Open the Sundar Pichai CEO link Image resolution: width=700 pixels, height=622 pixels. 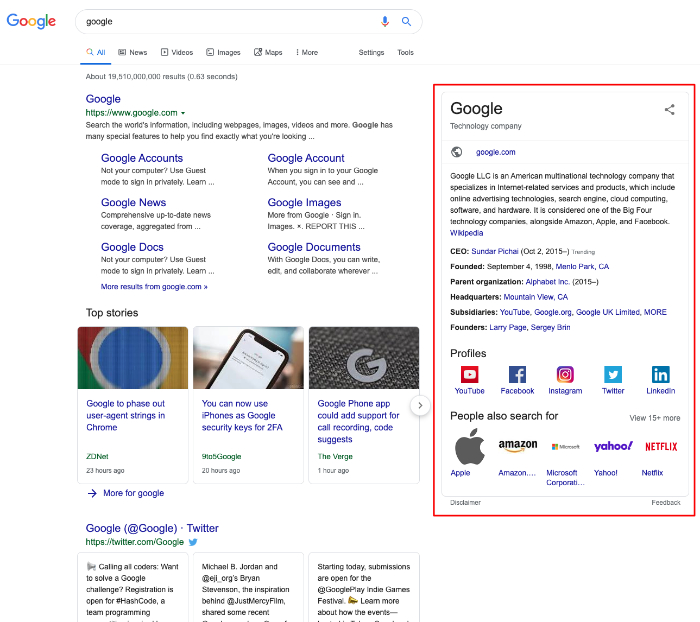(x=495, y=251)
